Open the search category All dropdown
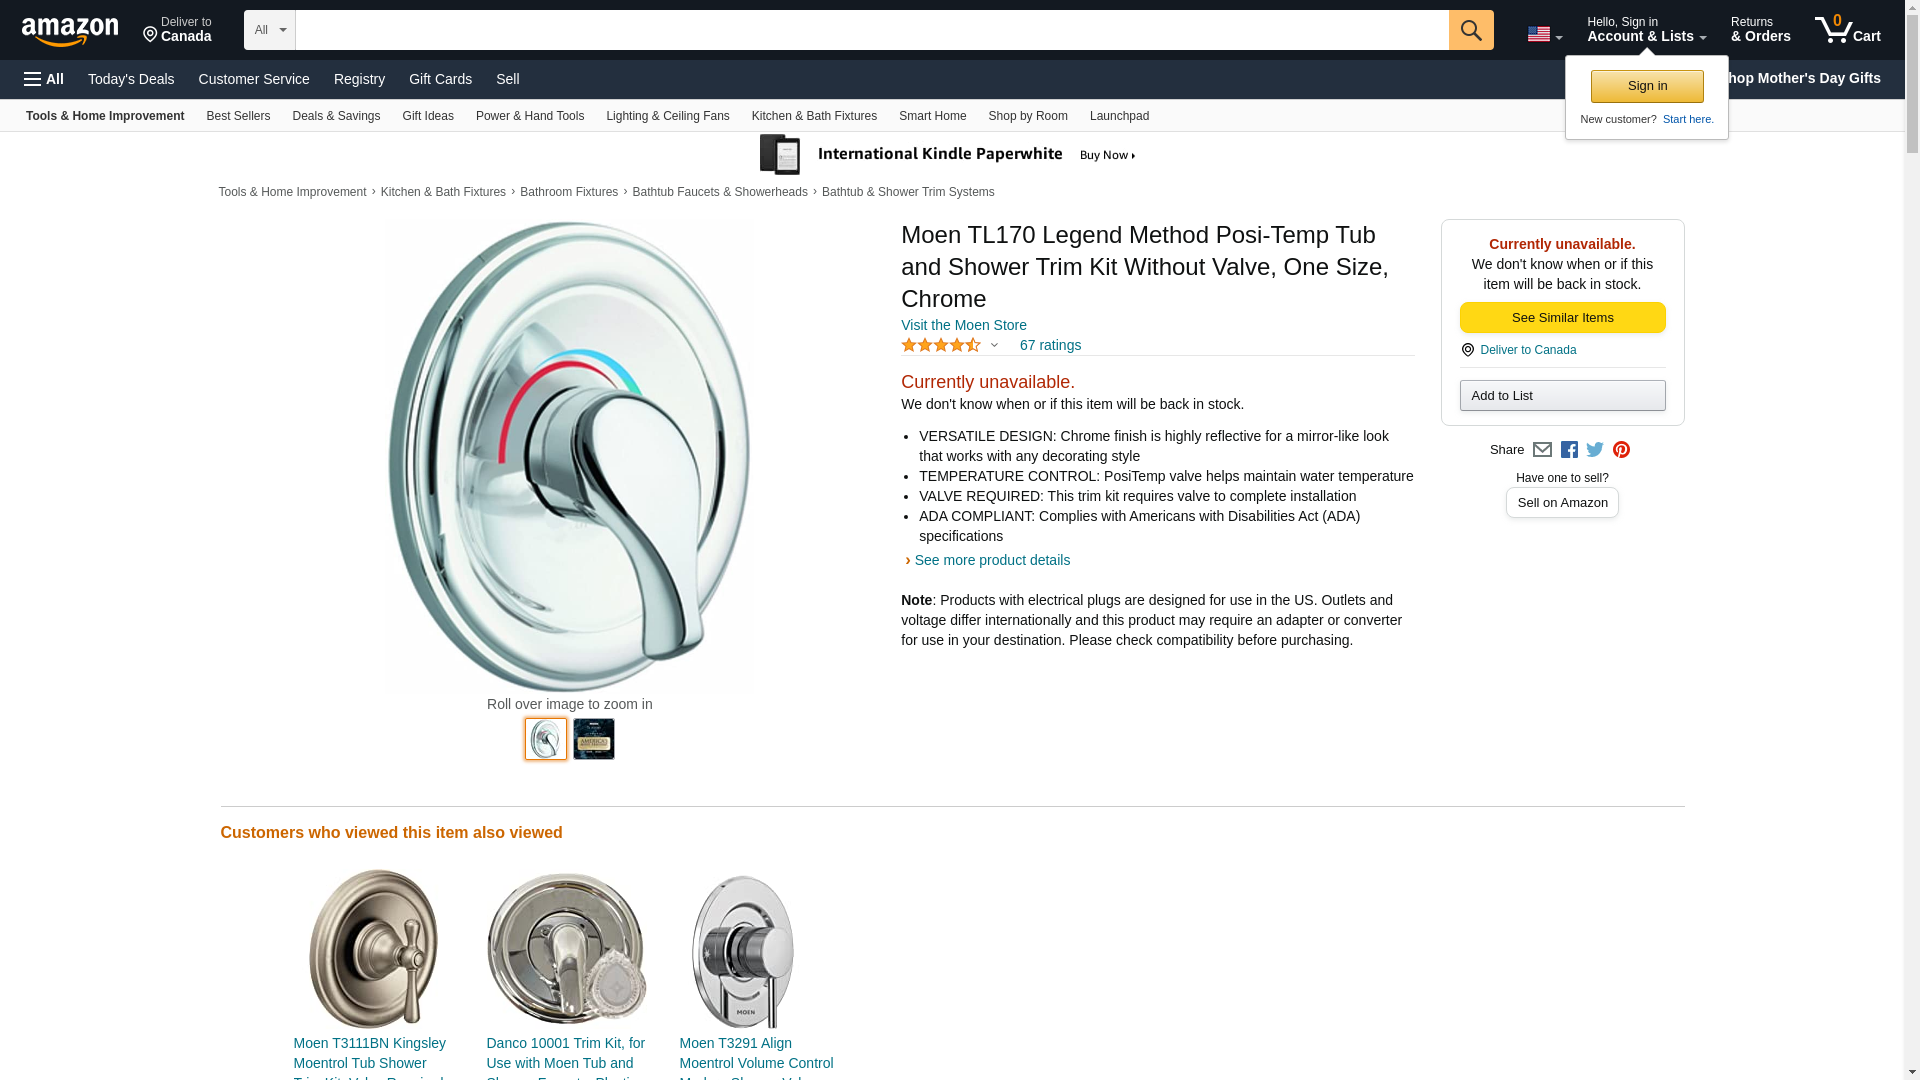 (x=269, y=30)
